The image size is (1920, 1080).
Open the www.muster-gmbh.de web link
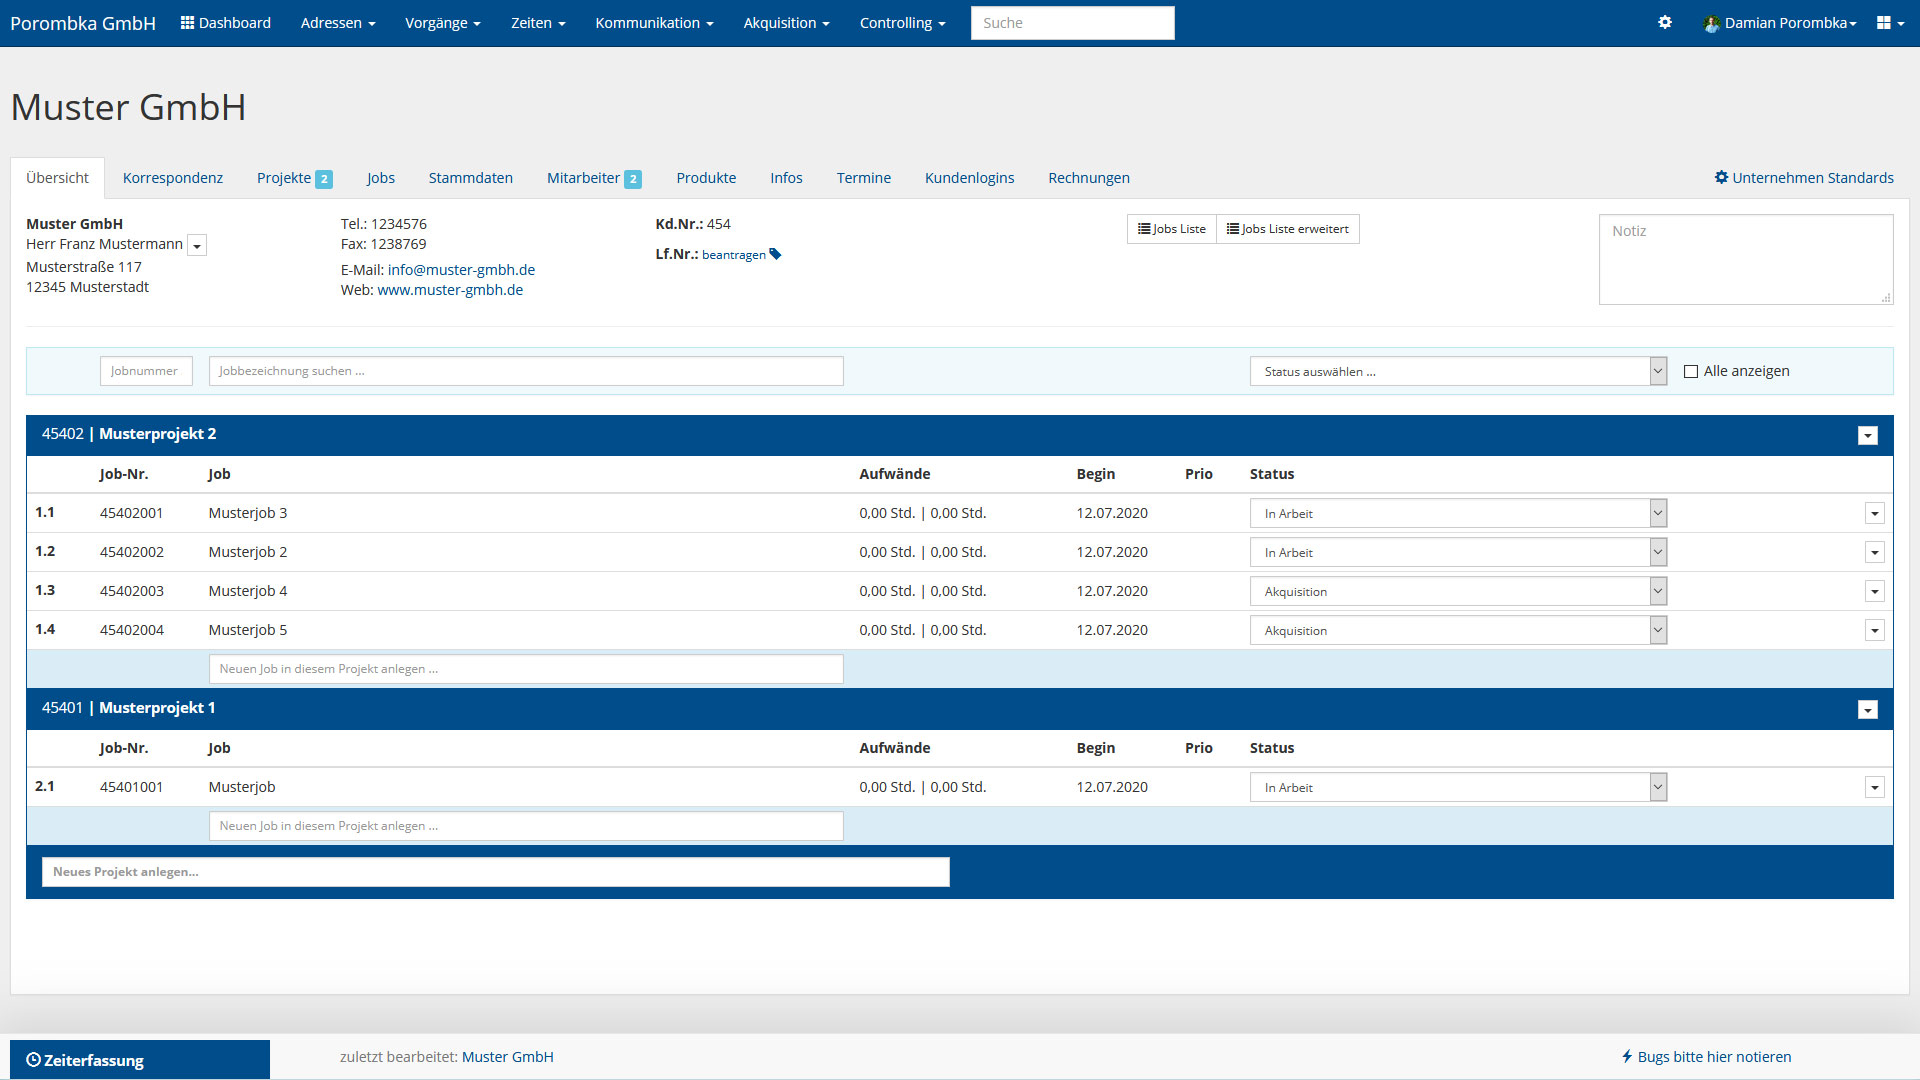point(450,290)
